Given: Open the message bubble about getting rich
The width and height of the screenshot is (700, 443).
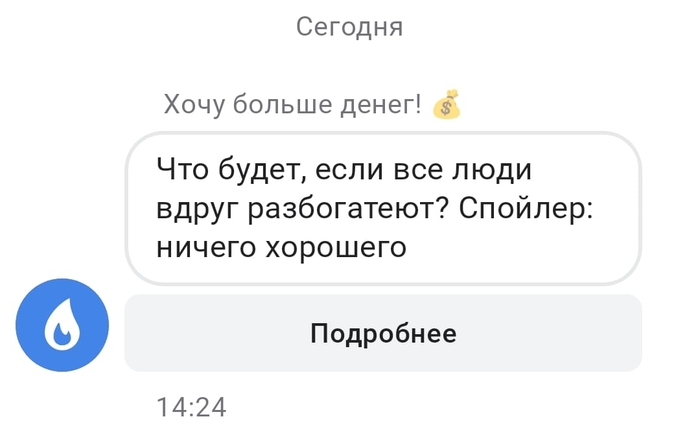Looking at the screenshot, I should pos(382,208).
